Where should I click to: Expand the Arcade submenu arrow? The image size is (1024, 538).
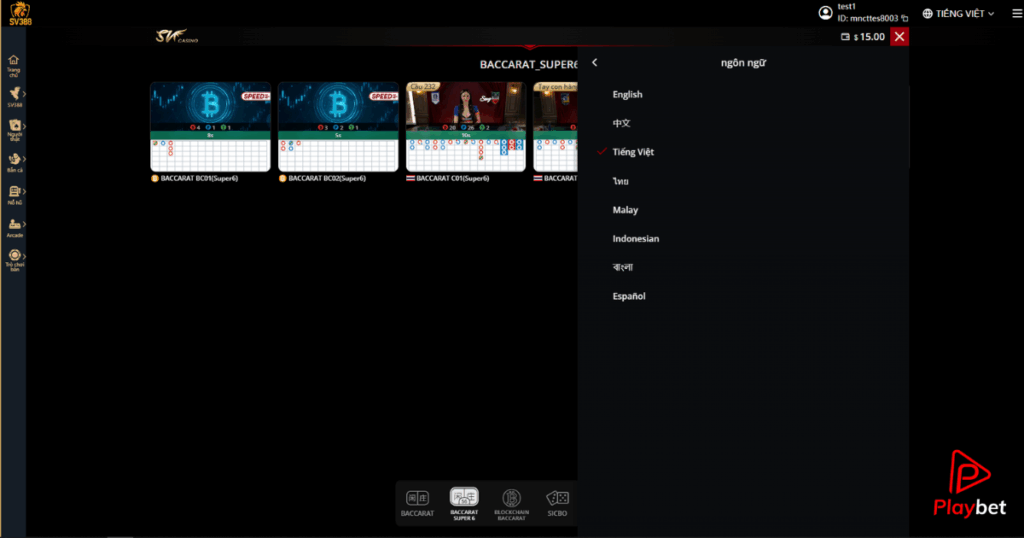[24, 224]
